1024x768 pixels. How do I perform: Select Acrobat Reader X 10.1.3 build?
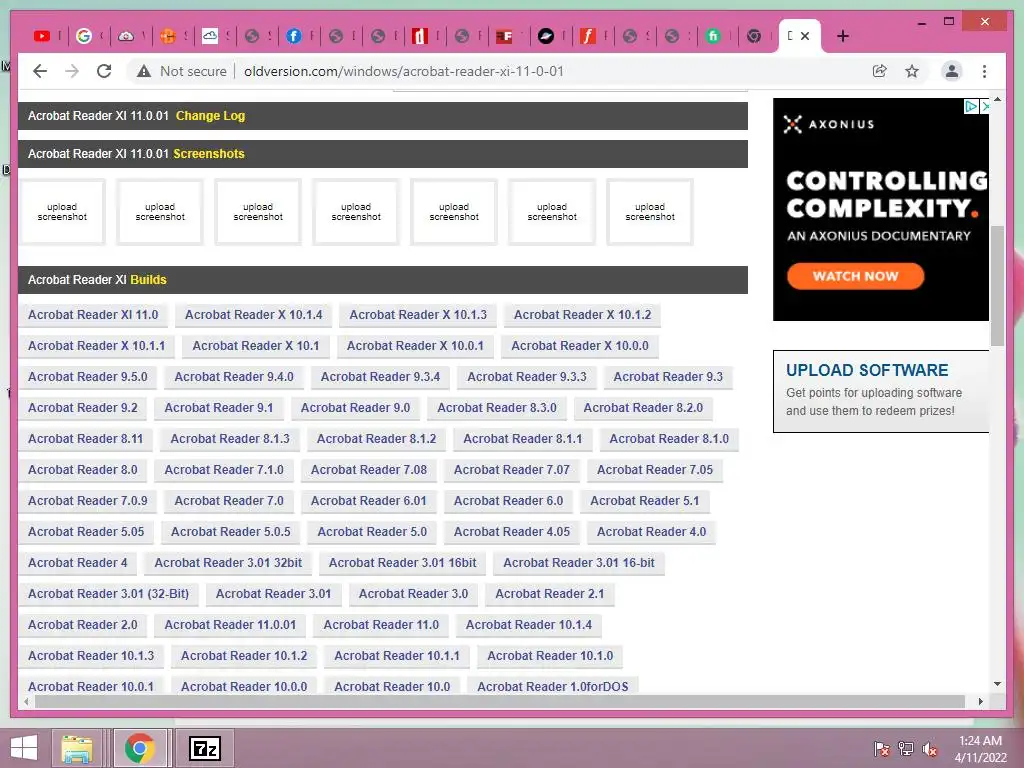[x=418, y=315]
